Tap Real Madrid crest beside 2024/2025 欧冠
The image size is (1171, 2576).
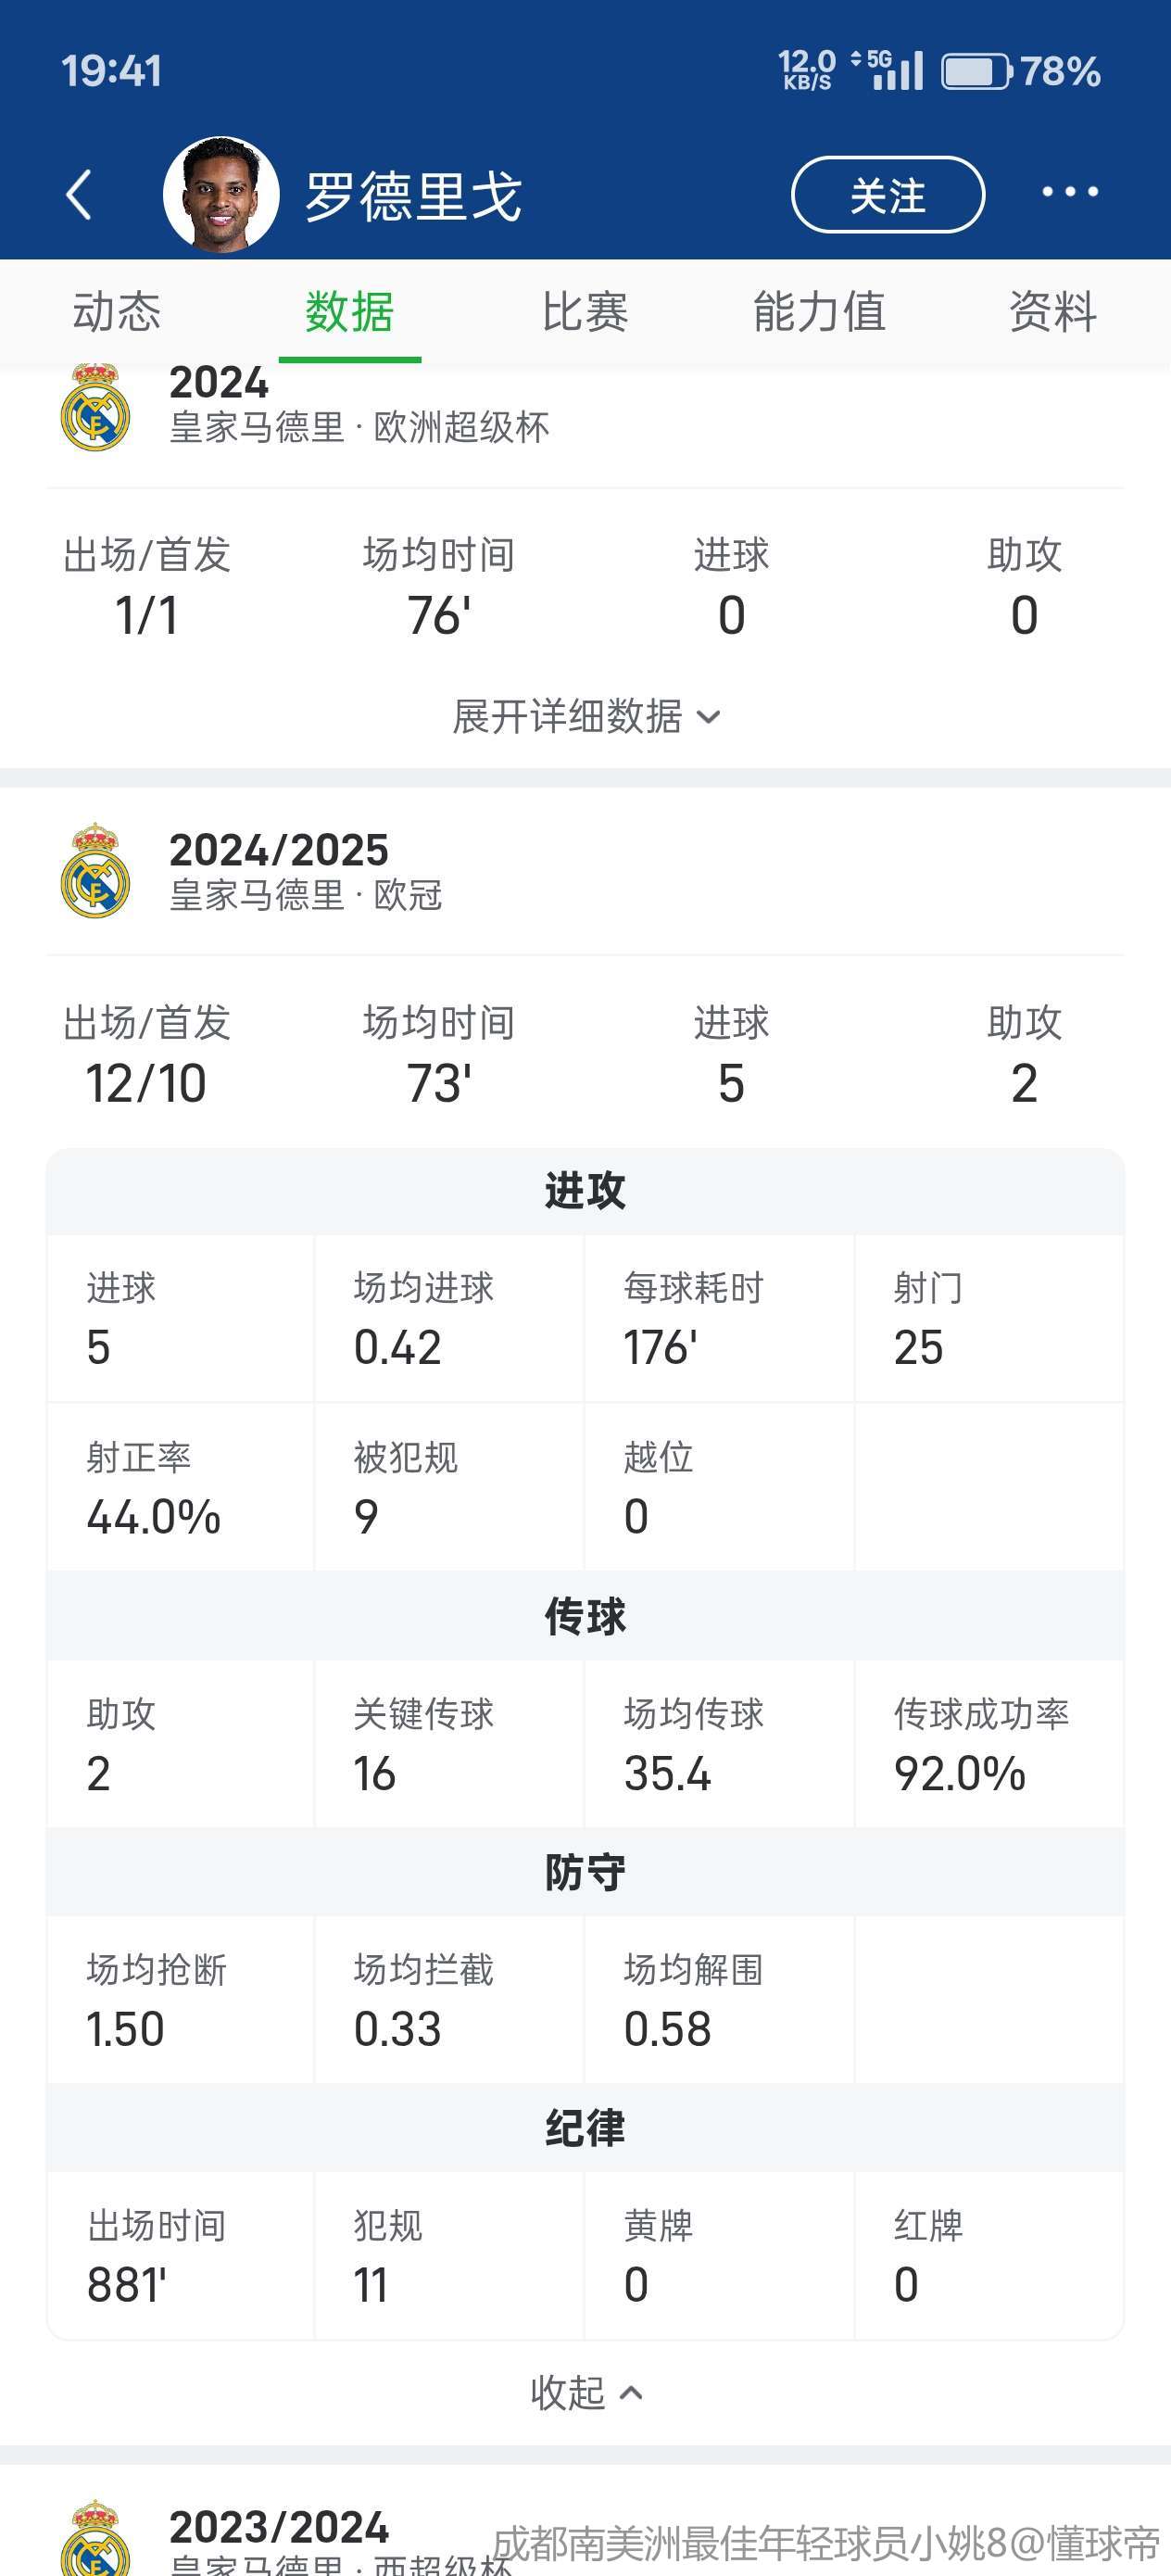point(95,872)
